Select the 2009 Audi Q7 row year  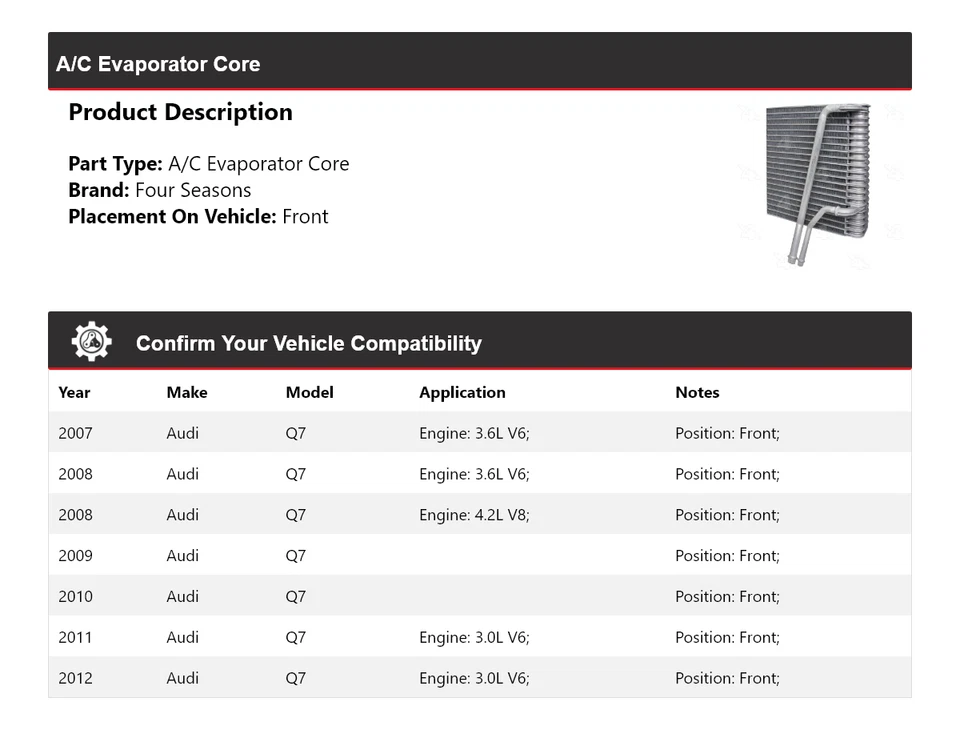pyautogui.click(x=75, y=556)
